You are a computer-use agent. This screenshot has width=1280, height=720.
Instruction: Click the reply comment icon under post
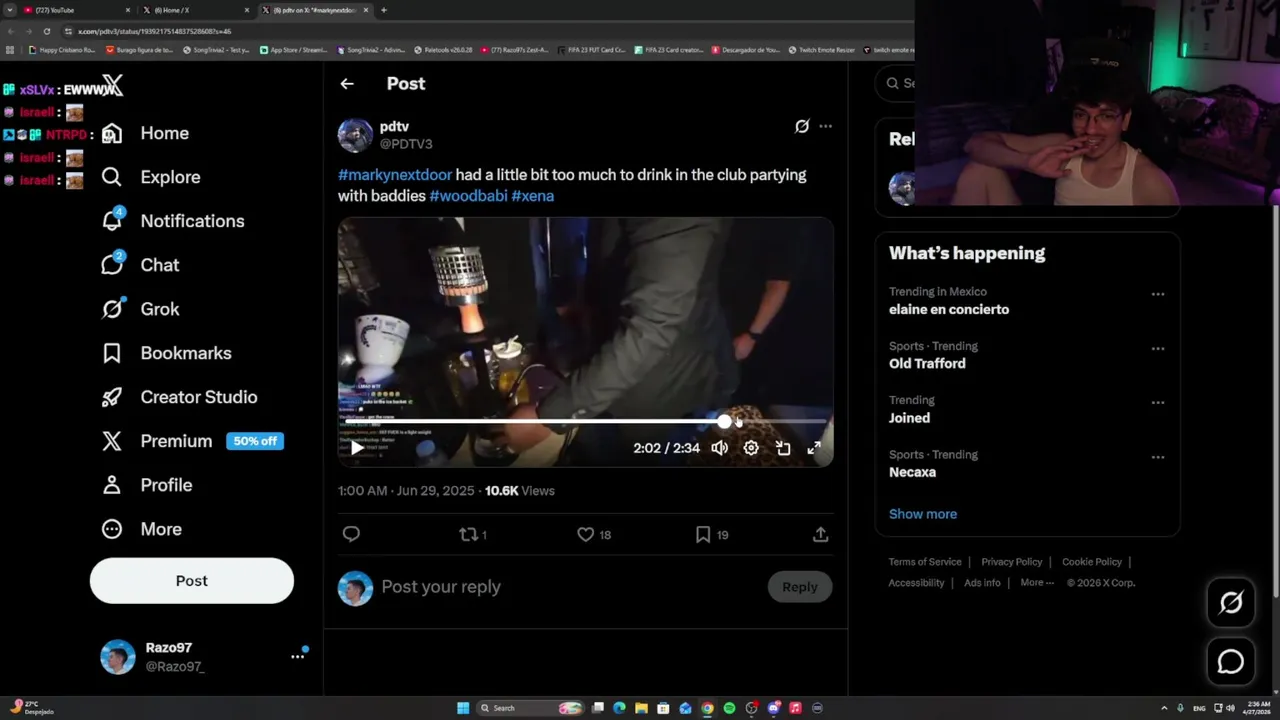click(x=351, y=535)
